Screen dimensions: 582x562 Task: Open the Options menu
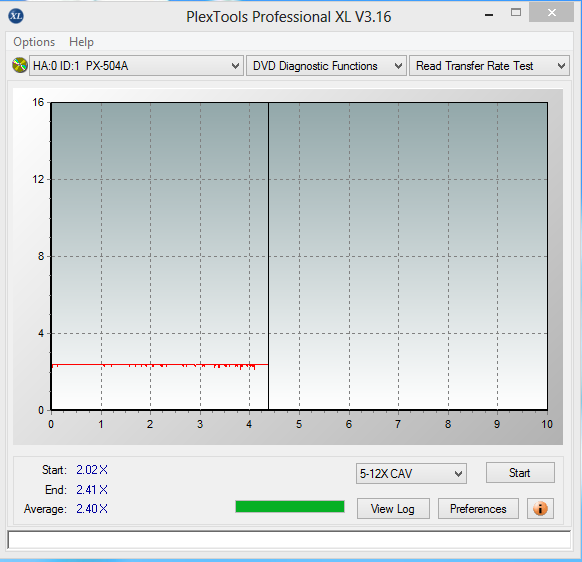click(34, 42)
